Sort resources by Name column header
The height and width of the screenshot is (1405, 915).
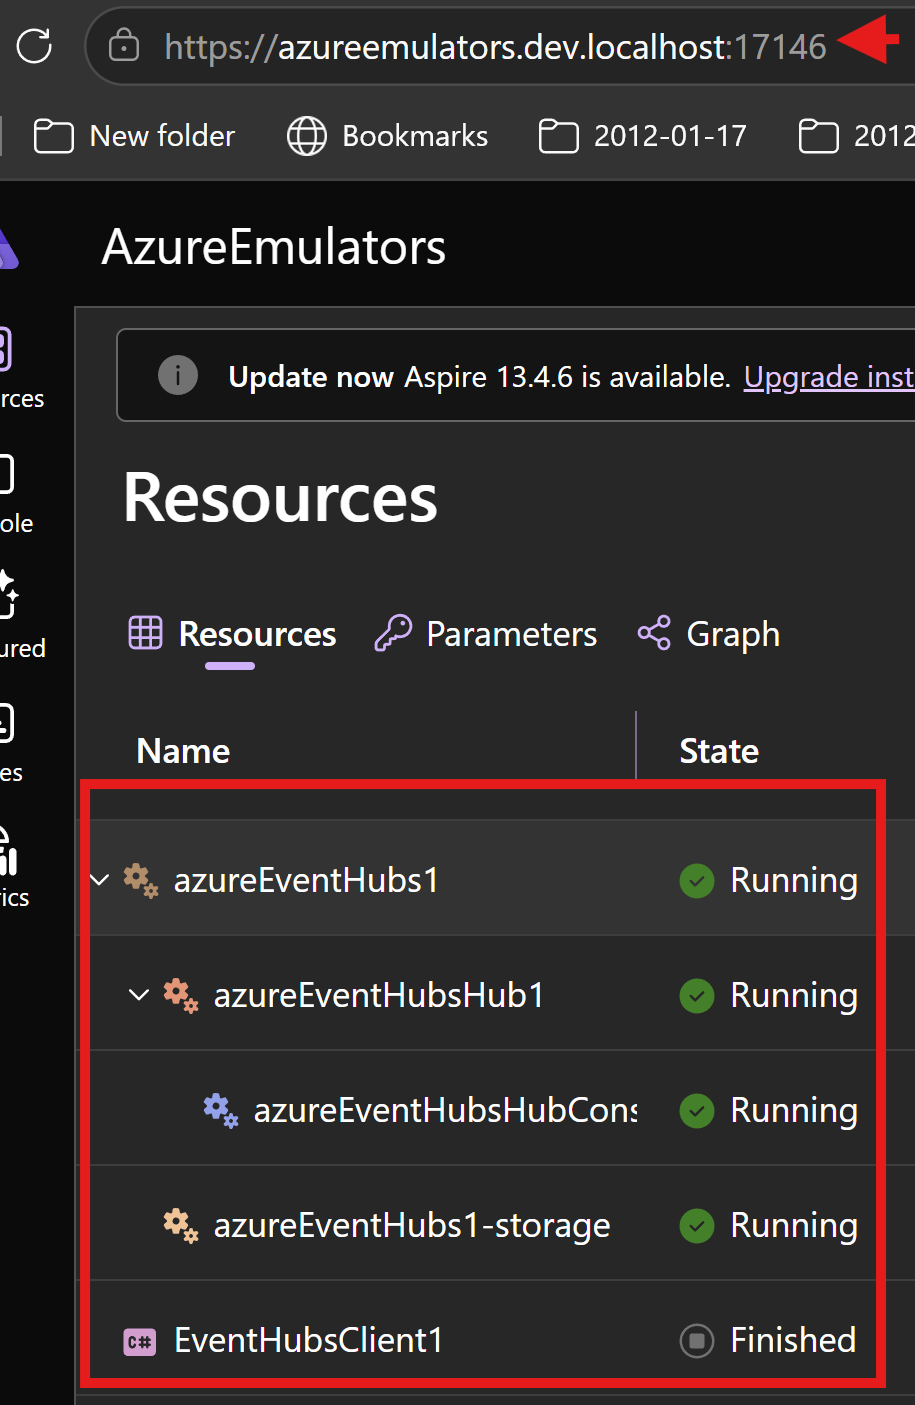pyautogui.click(x=183, y=751)
